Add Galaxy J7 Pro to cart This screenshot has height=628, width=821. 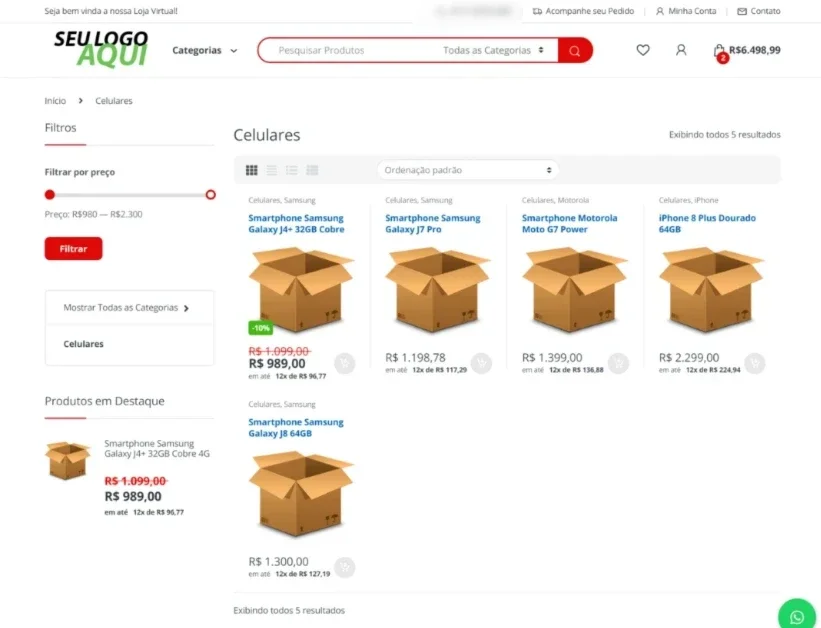(481, 363)
